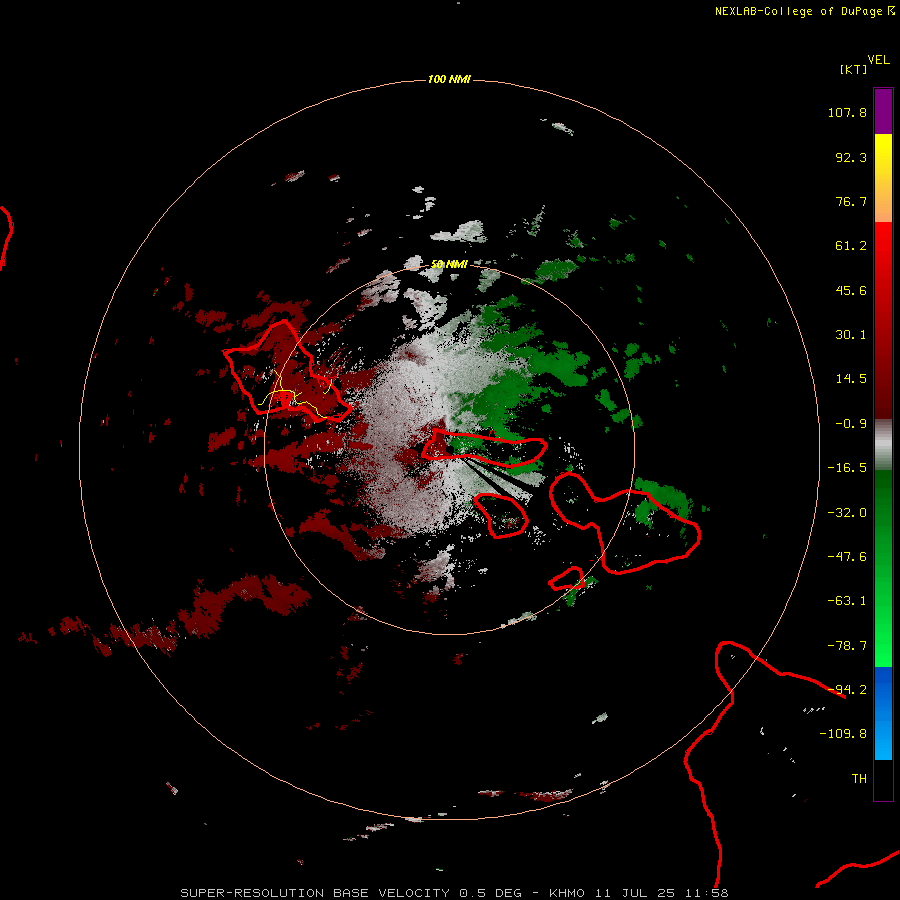Select the -63.1 scale value
The width and height of the screenshot is (900, 900).
point(847,601)
